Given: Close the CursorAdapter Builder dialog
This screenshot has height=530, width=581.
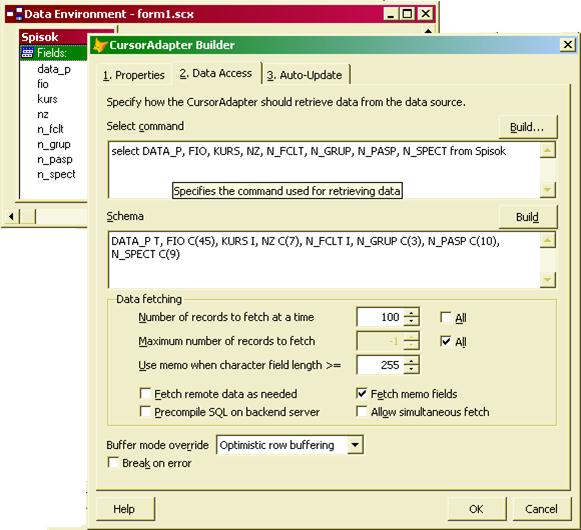Looking at the screenshot, I should coord(567,45).
